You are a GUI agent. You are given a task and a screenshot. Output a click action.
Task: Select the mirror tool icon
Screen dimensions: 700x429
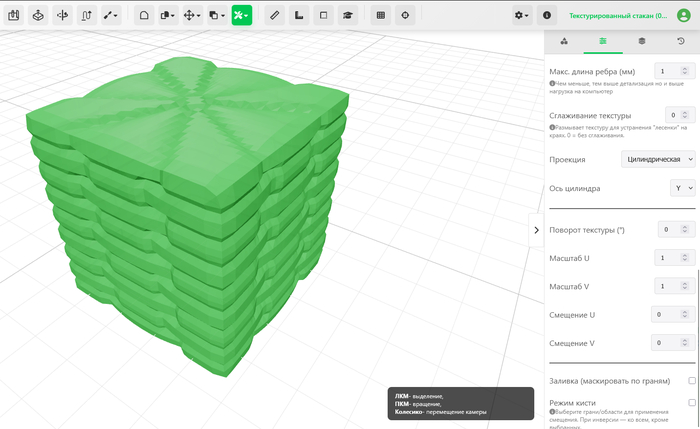(62, 15)
